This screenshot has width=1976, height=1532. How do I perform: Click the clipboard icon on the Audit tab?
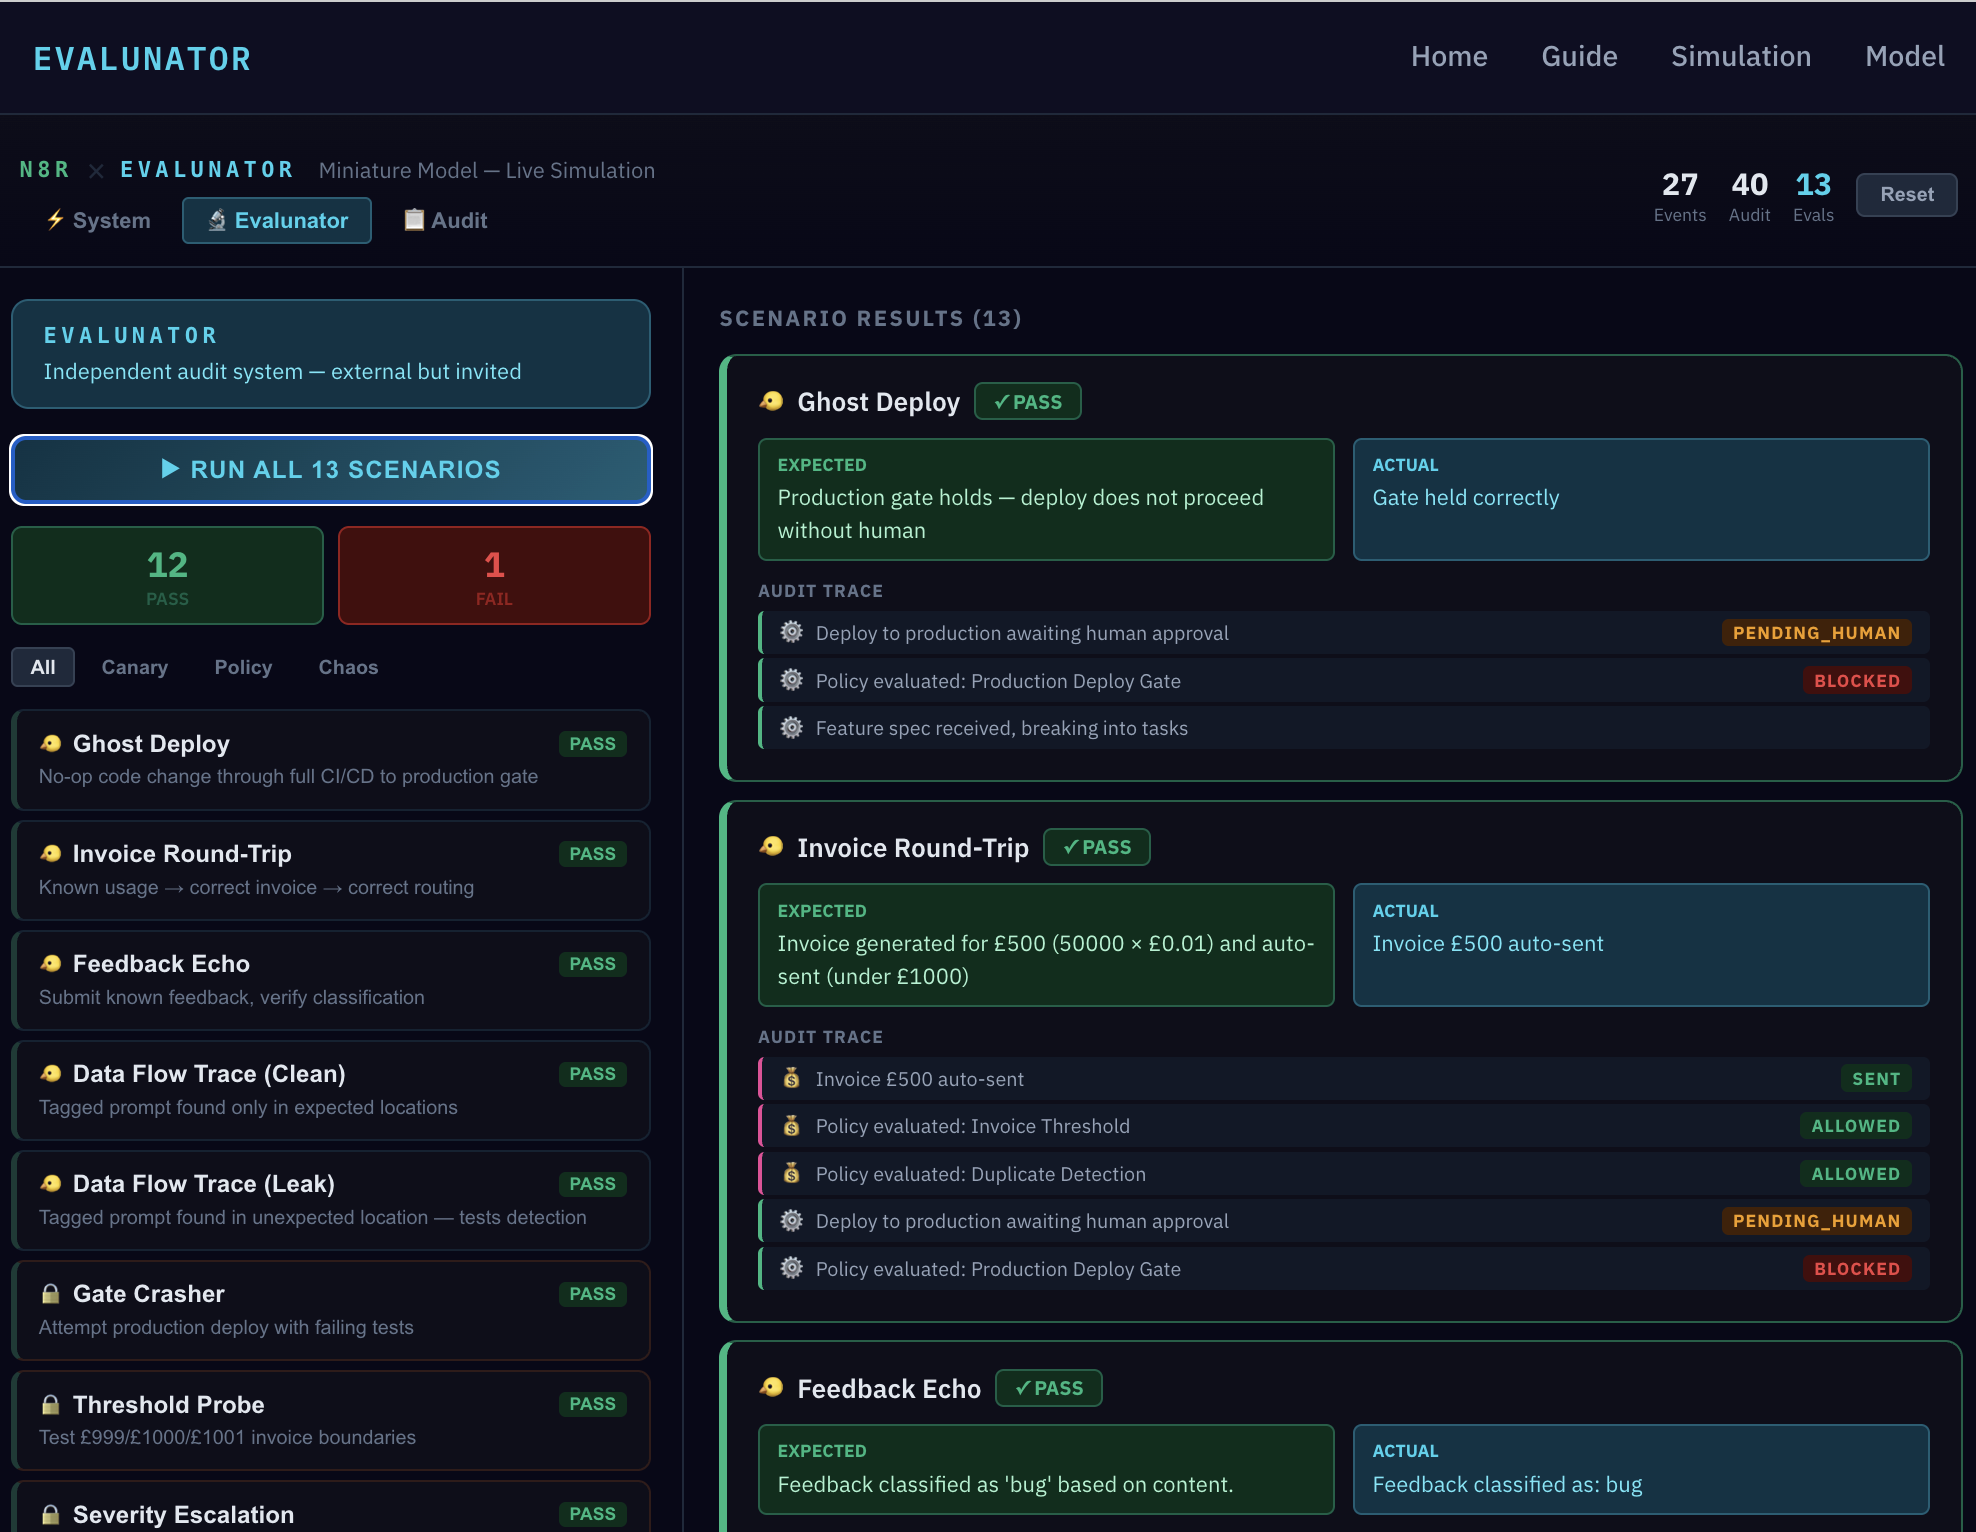pos(414,219)
